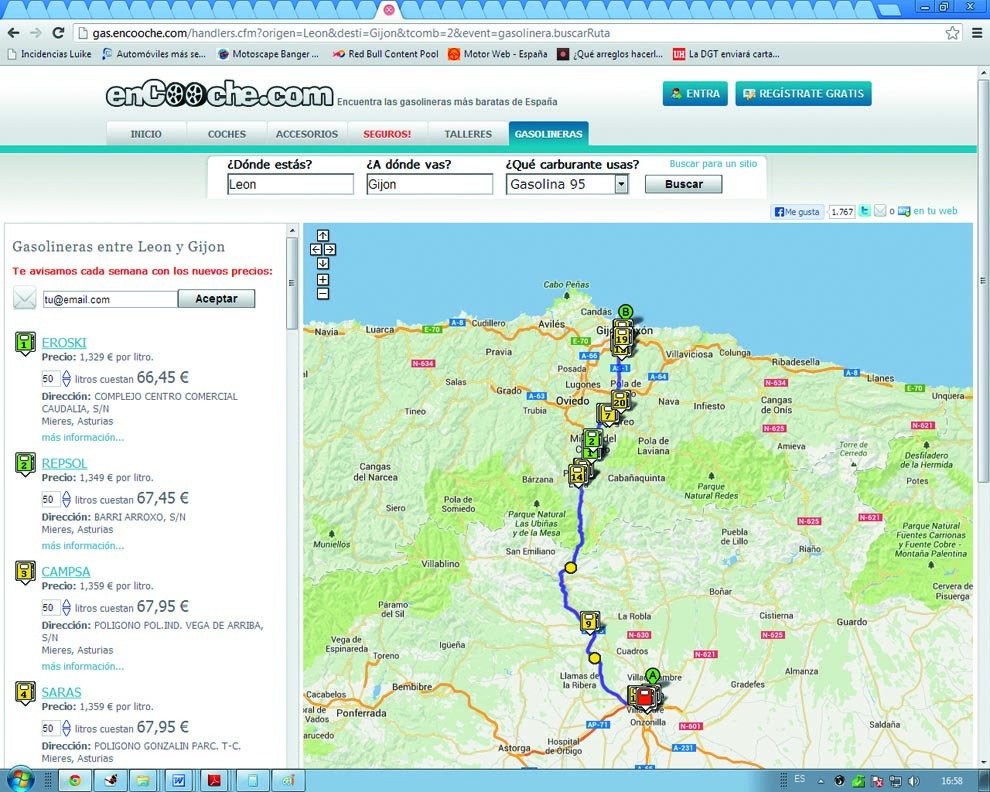Click the upper route waypoint yellow dot
Viewport: 990px width, 792px height.
570,567
